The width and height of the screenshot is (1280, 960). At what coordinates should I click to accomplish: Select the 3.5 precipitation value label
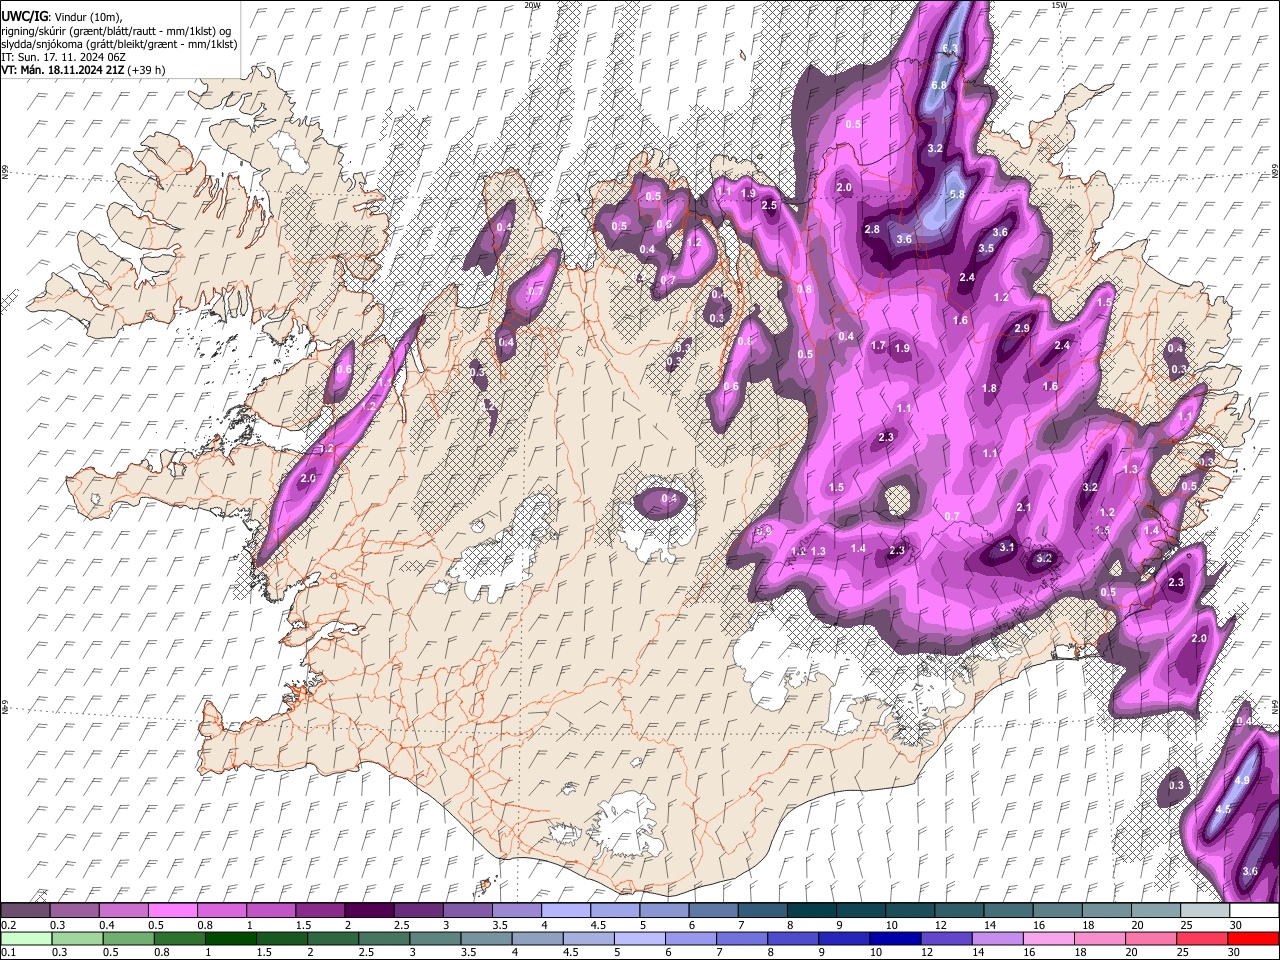[x=986, y=248]
